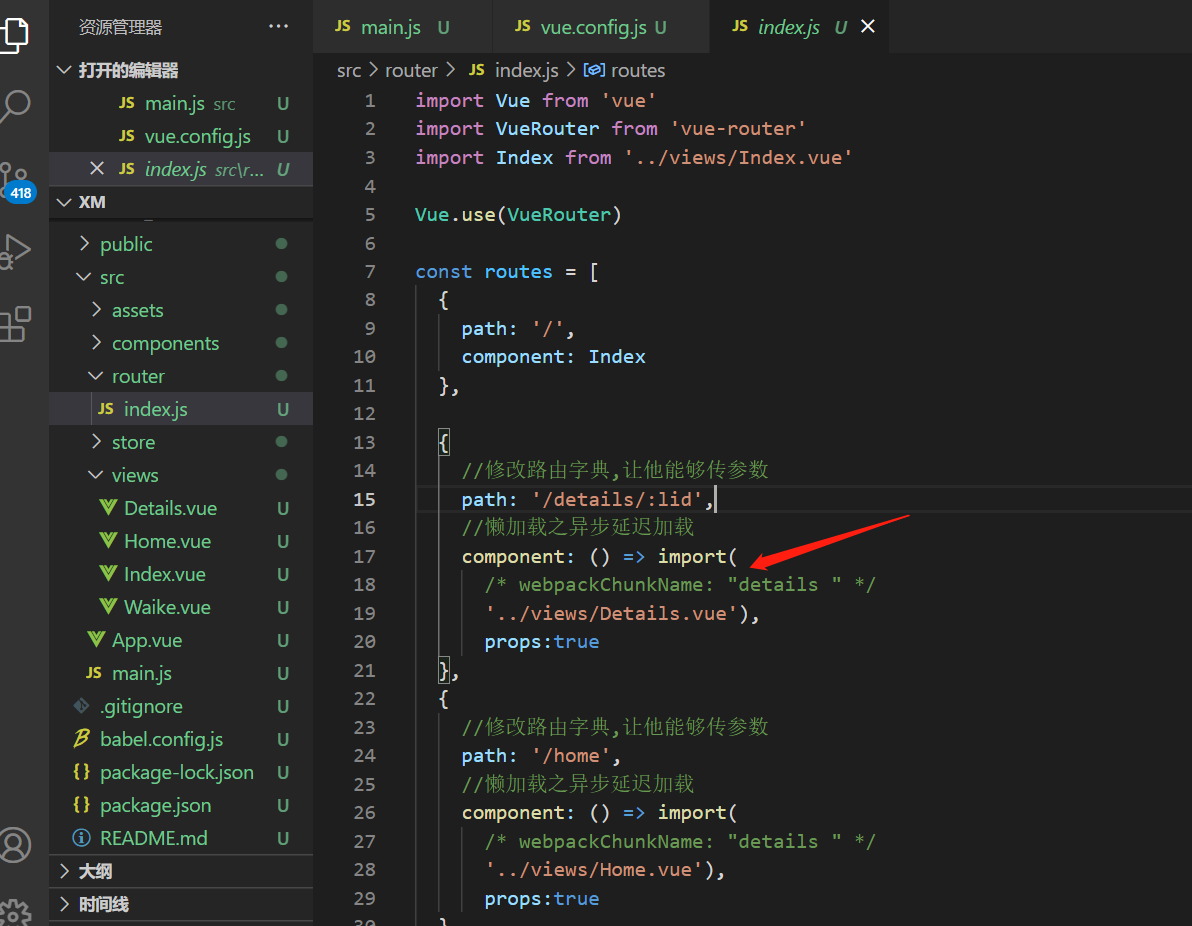Open README.md in explorer
The width and height of the screenshot is (1192, 926).
180,838
